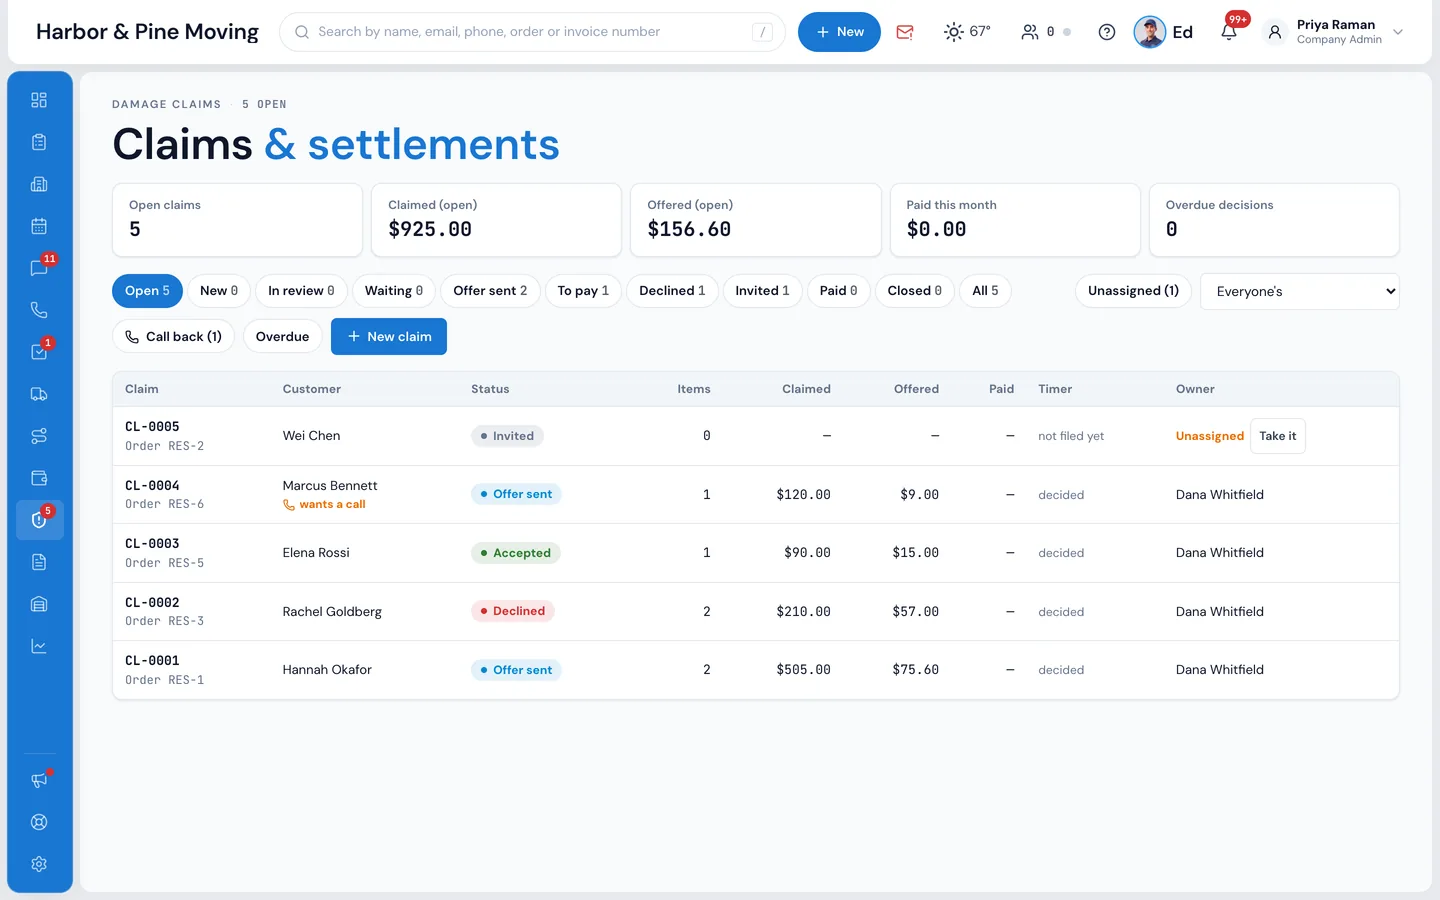Show the Declined 1 tab
This screenshot has width=1440, height=900.
pyautogui.click(x=672, y=291)
